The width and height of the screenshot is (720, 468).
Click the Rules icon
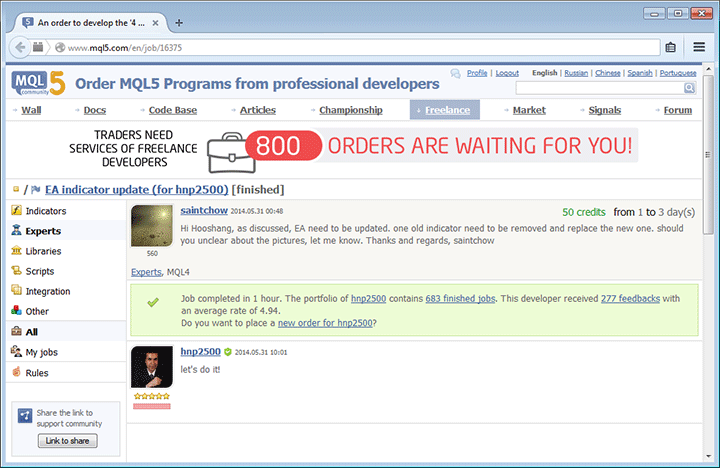click(17, 372)
